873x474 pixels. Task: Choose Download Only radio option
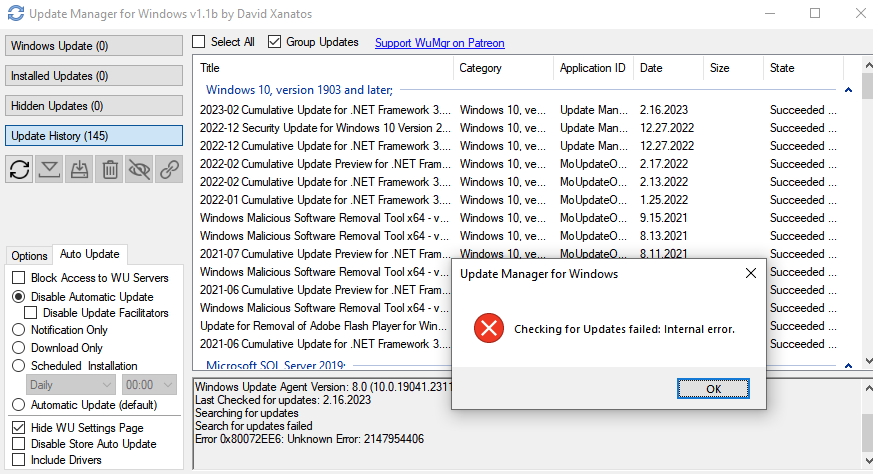pyautogui.click(x=18, y=348)
